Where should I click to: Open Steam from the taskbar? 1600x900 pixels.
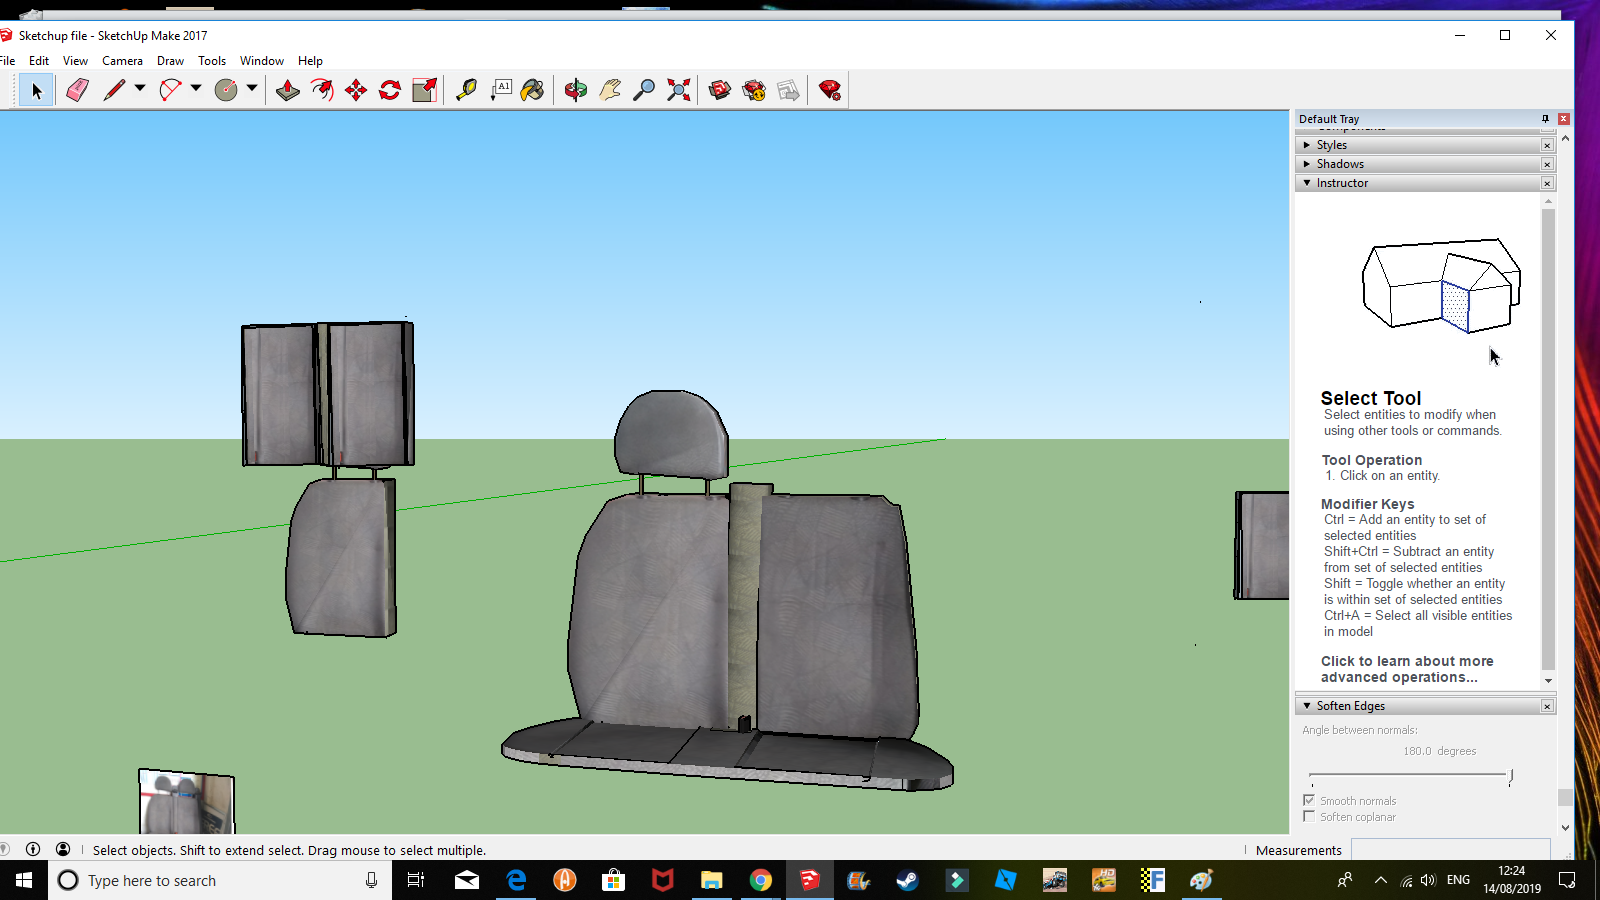click(907, 880)
